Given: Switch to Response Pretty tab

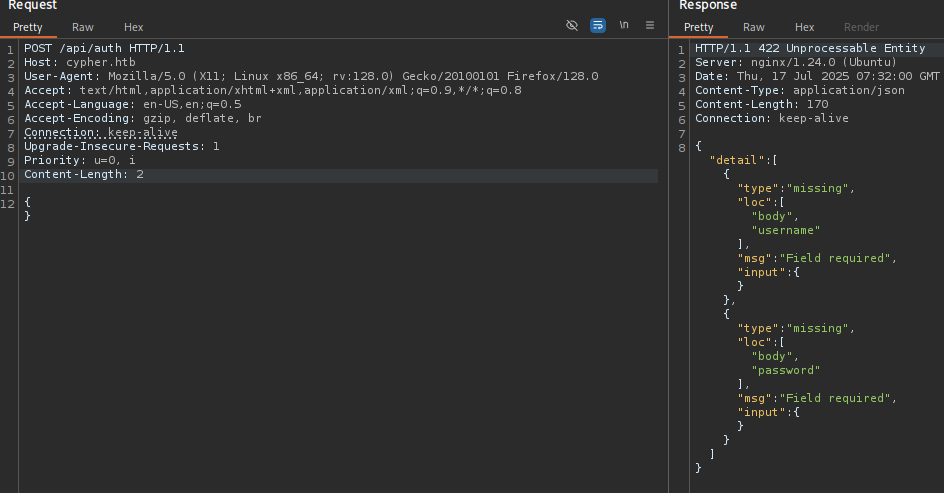Looking at the screenshot, I should [x=698, y=27].
